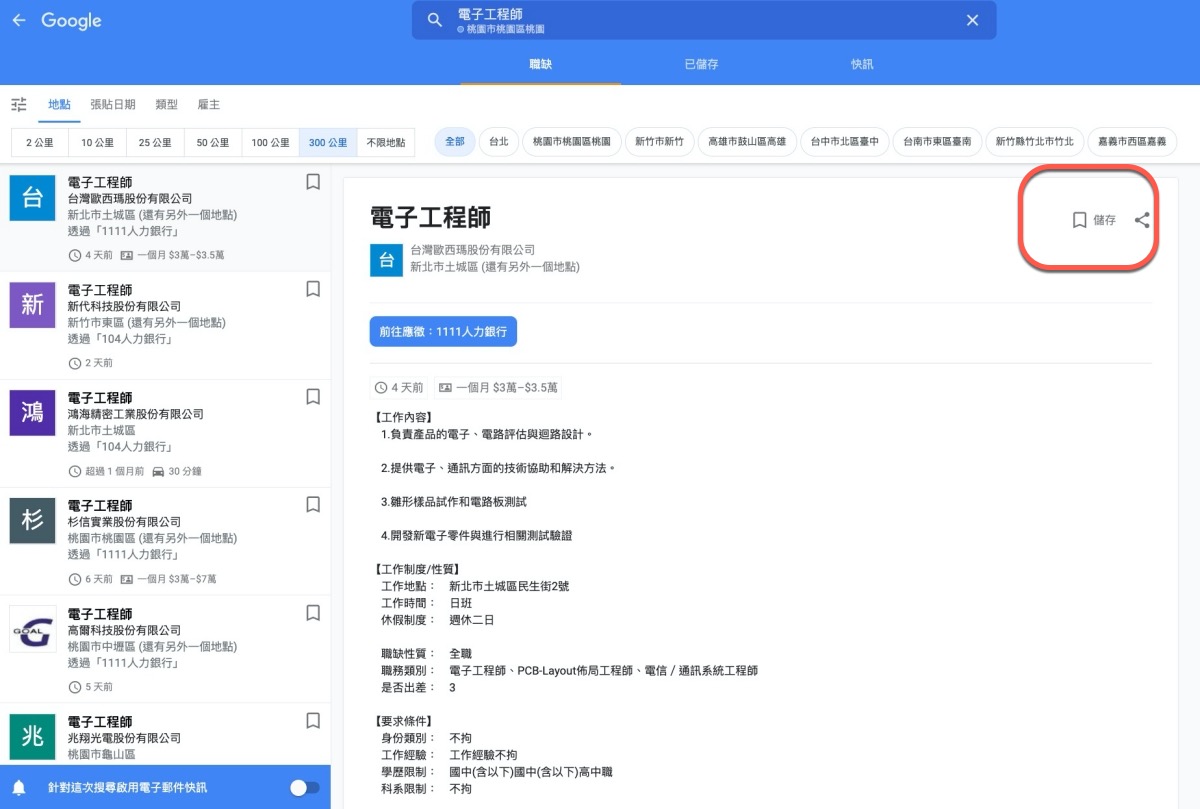Switch to the 快訊 tab
Viewport: 1200px width, 809px height.
(862, 64)
